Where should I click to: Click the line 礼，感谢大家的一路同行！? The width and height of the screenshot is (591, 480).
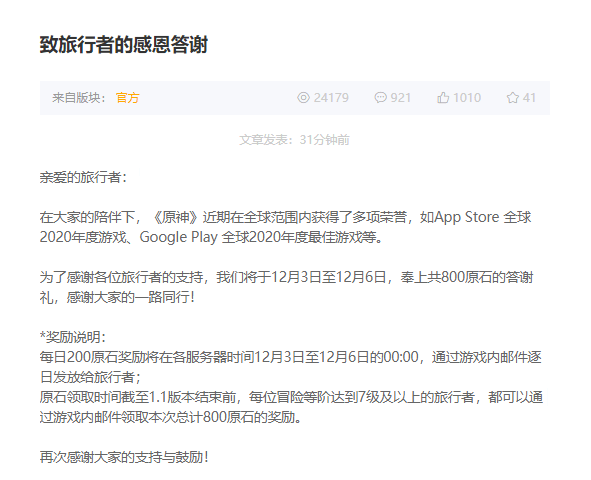[x=118, y=297]
